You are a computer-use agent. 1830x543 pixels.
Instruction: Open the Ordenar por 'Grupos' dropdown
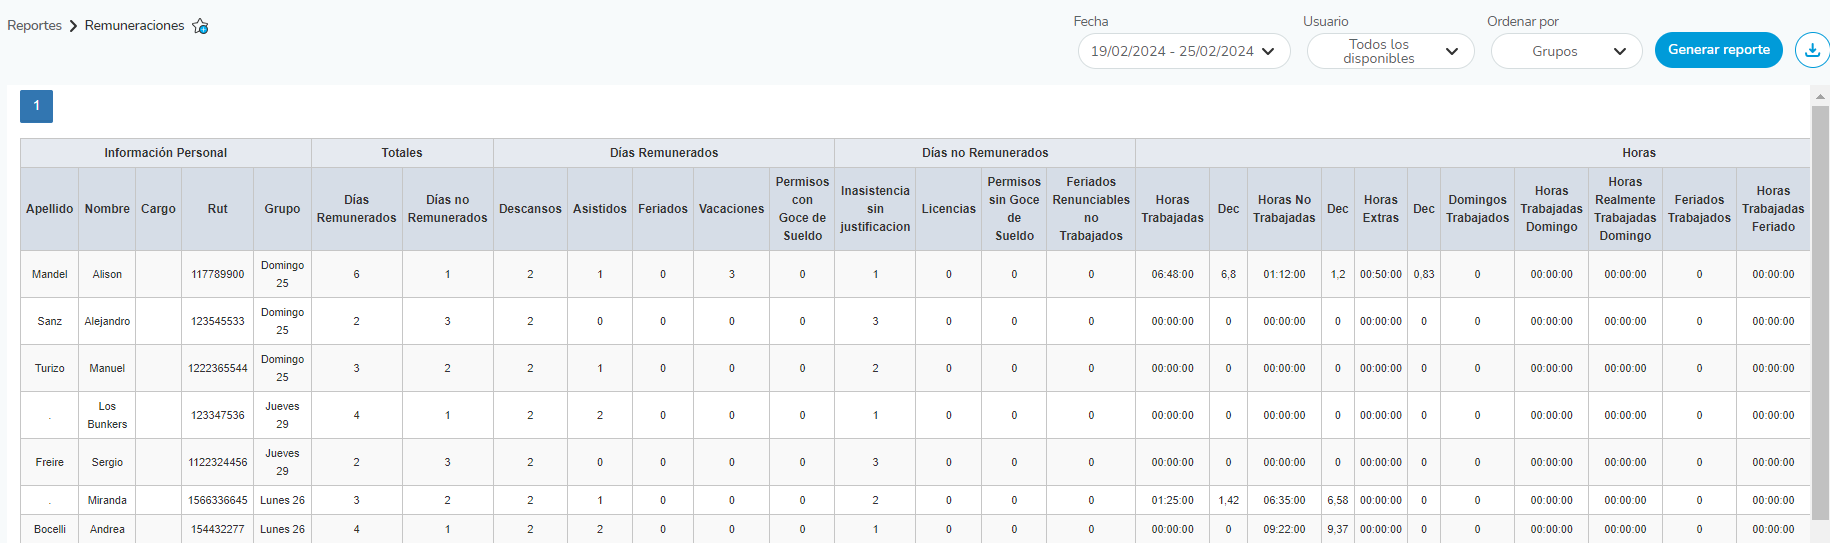pos(1566,51)
